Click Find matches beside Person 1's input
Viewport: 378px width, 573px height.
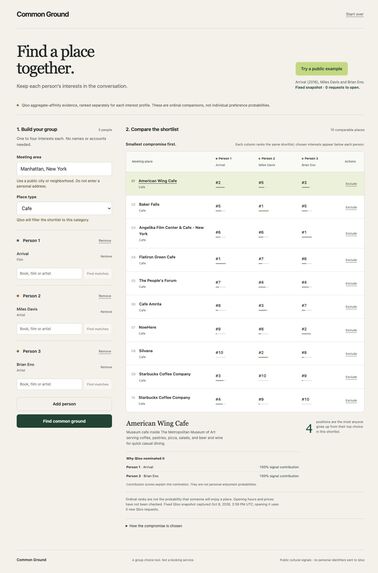[x=98, y=273]
